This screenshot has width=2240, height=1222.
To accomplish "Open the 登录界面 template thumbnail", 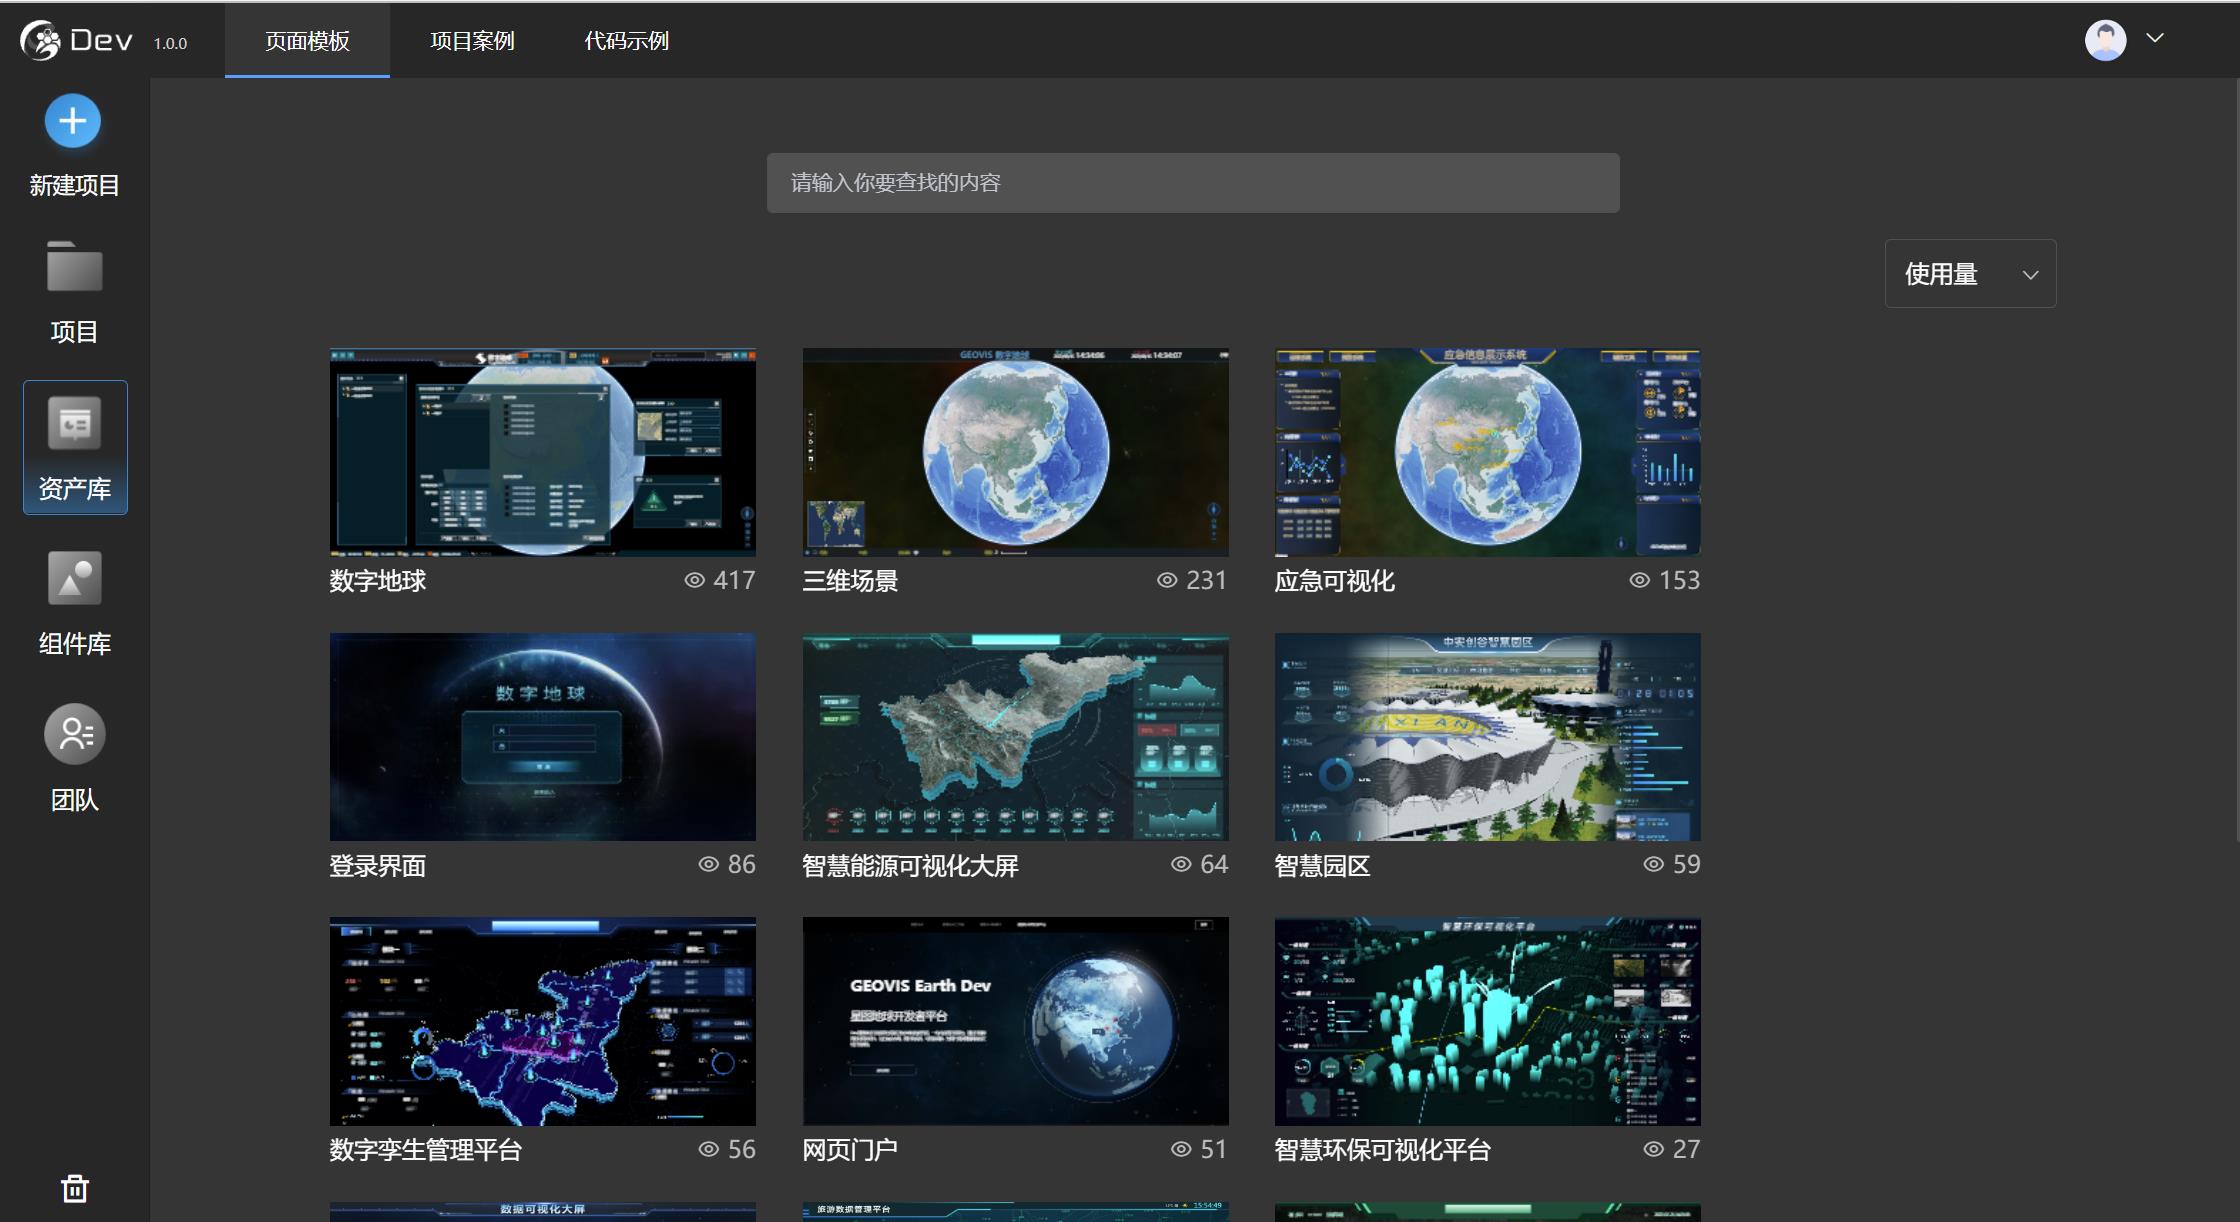I will 543,736.
